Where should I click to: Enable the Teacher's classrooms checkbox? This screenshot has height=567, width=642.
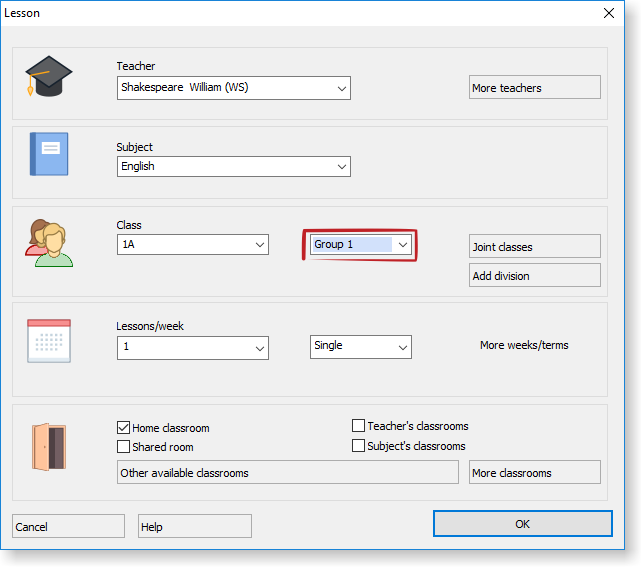click(x=359, y=426)
